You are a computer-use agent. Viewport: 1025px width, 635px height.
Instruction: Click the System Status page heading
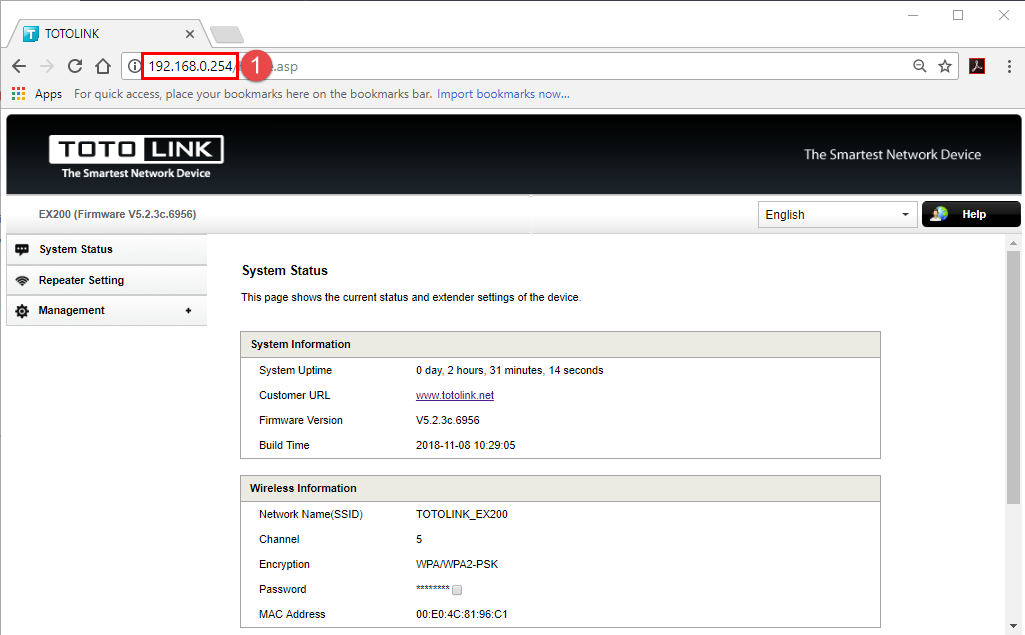click(285, 271)
